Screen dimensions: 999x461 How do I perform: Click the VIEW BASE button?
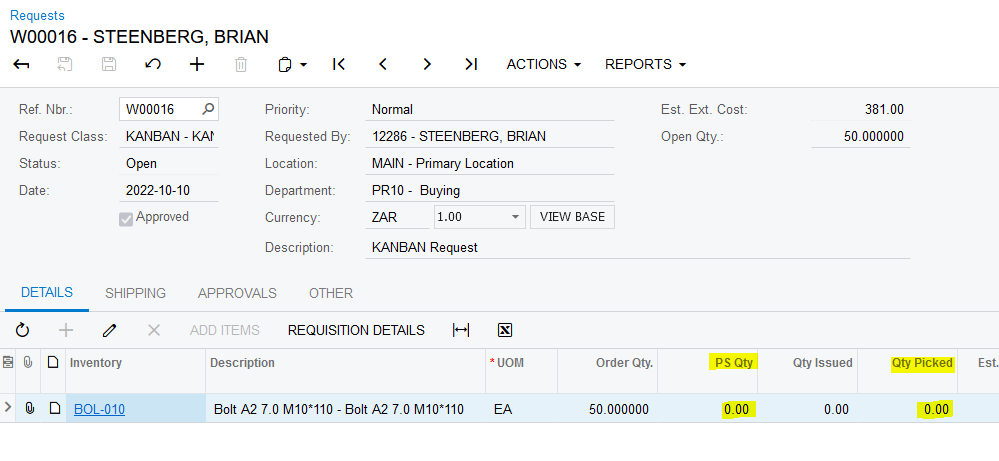(572, 217)
